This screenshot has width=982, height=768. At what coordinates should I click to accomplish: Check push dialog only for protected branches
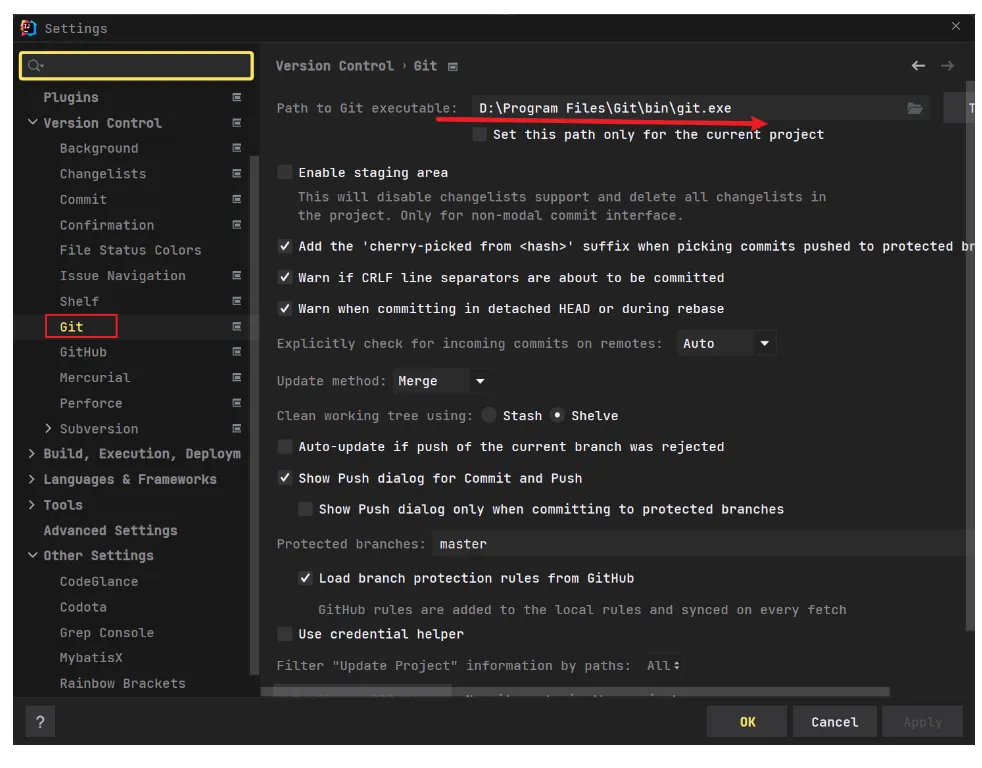[306, 509]
